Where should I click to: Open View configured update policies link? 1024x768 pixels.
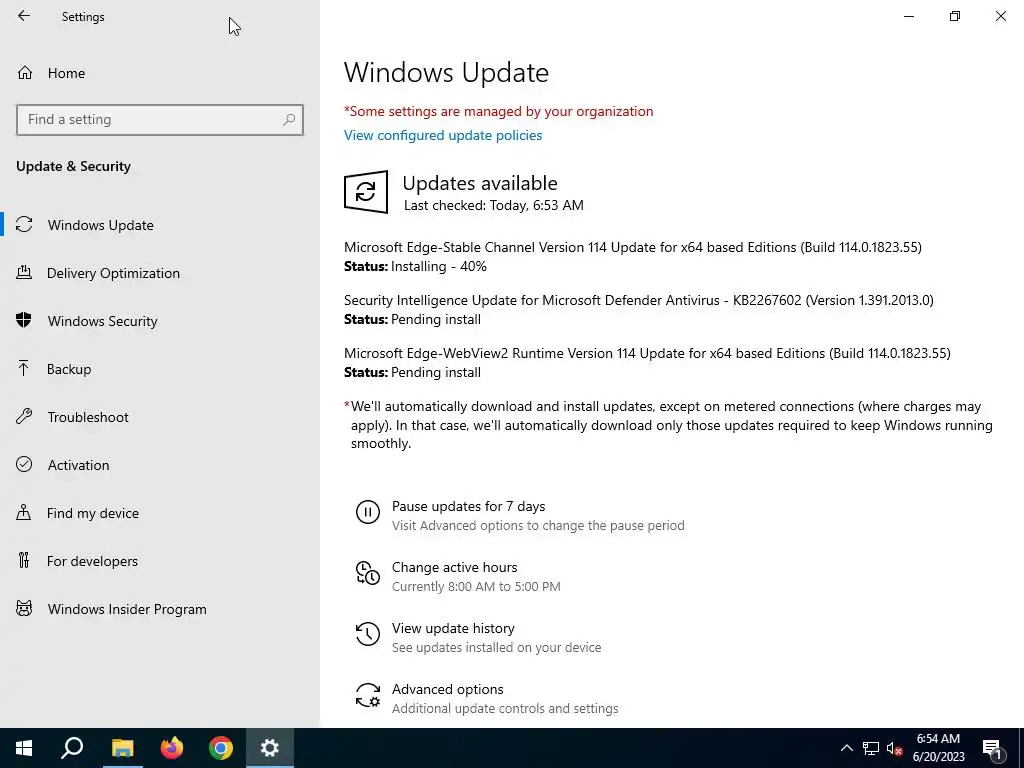(x=443, y=135)
